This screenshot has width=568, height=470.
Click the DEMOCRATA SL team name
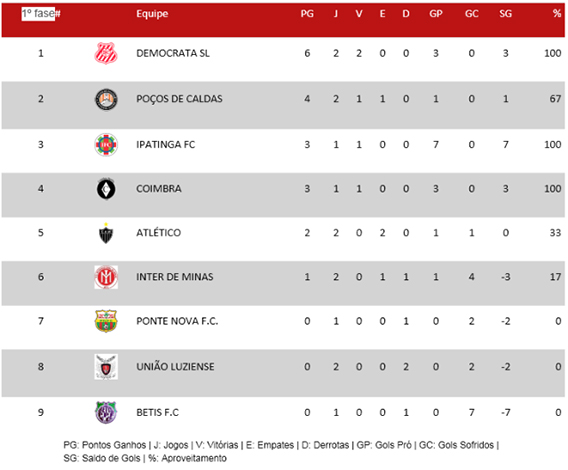(x=173, y=53)
